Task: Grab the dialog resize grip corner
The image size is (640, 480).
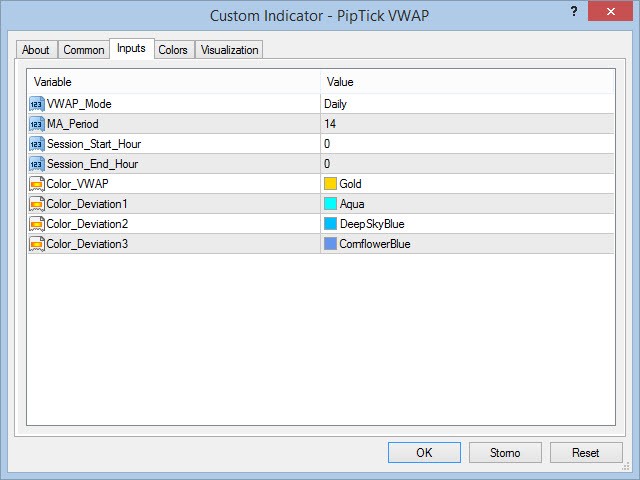Action: coord(626,466)
